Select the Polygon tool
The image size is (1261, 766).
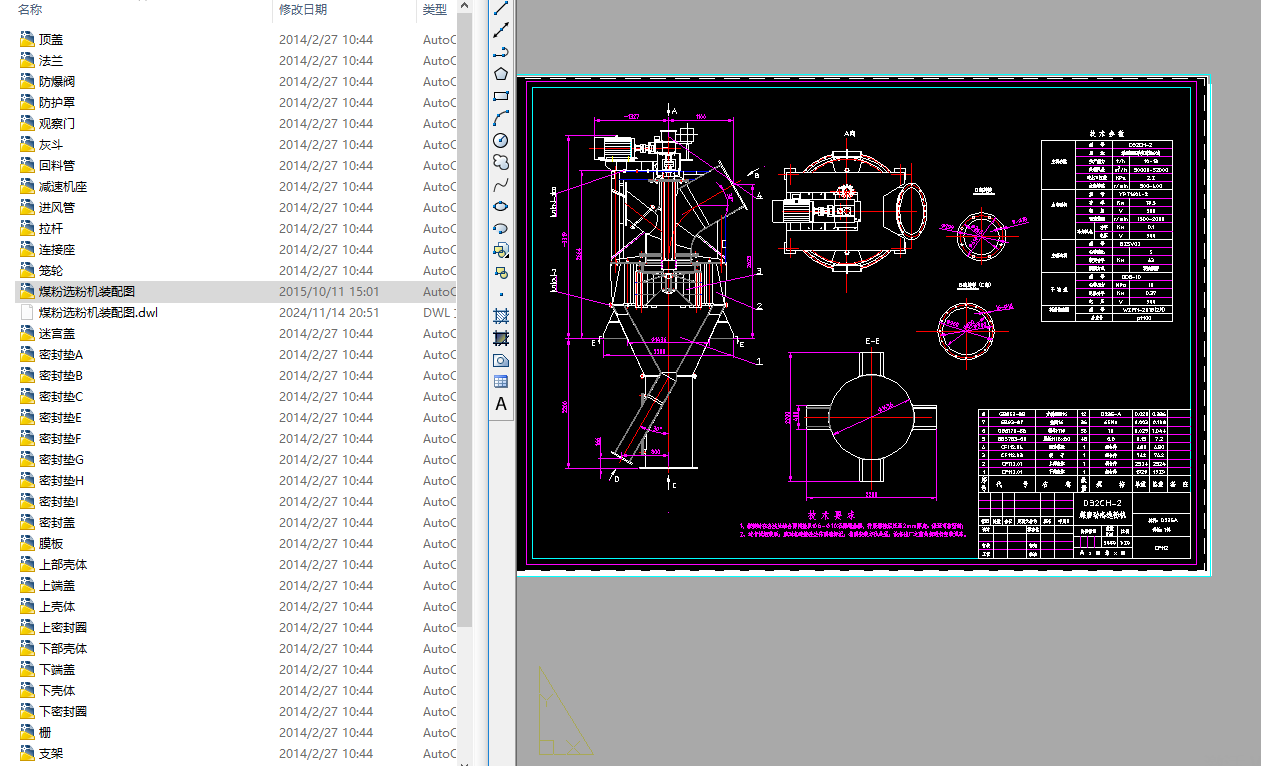coord(501,74)
